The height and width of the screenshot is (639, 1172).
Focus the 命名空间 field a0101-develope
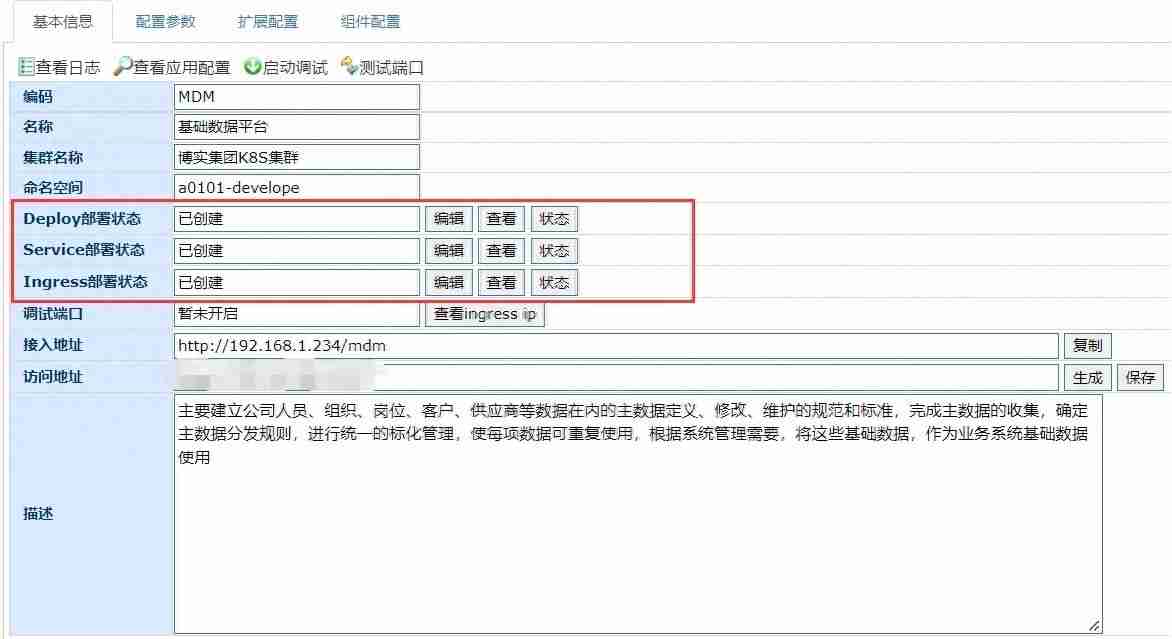coord(296,187)
